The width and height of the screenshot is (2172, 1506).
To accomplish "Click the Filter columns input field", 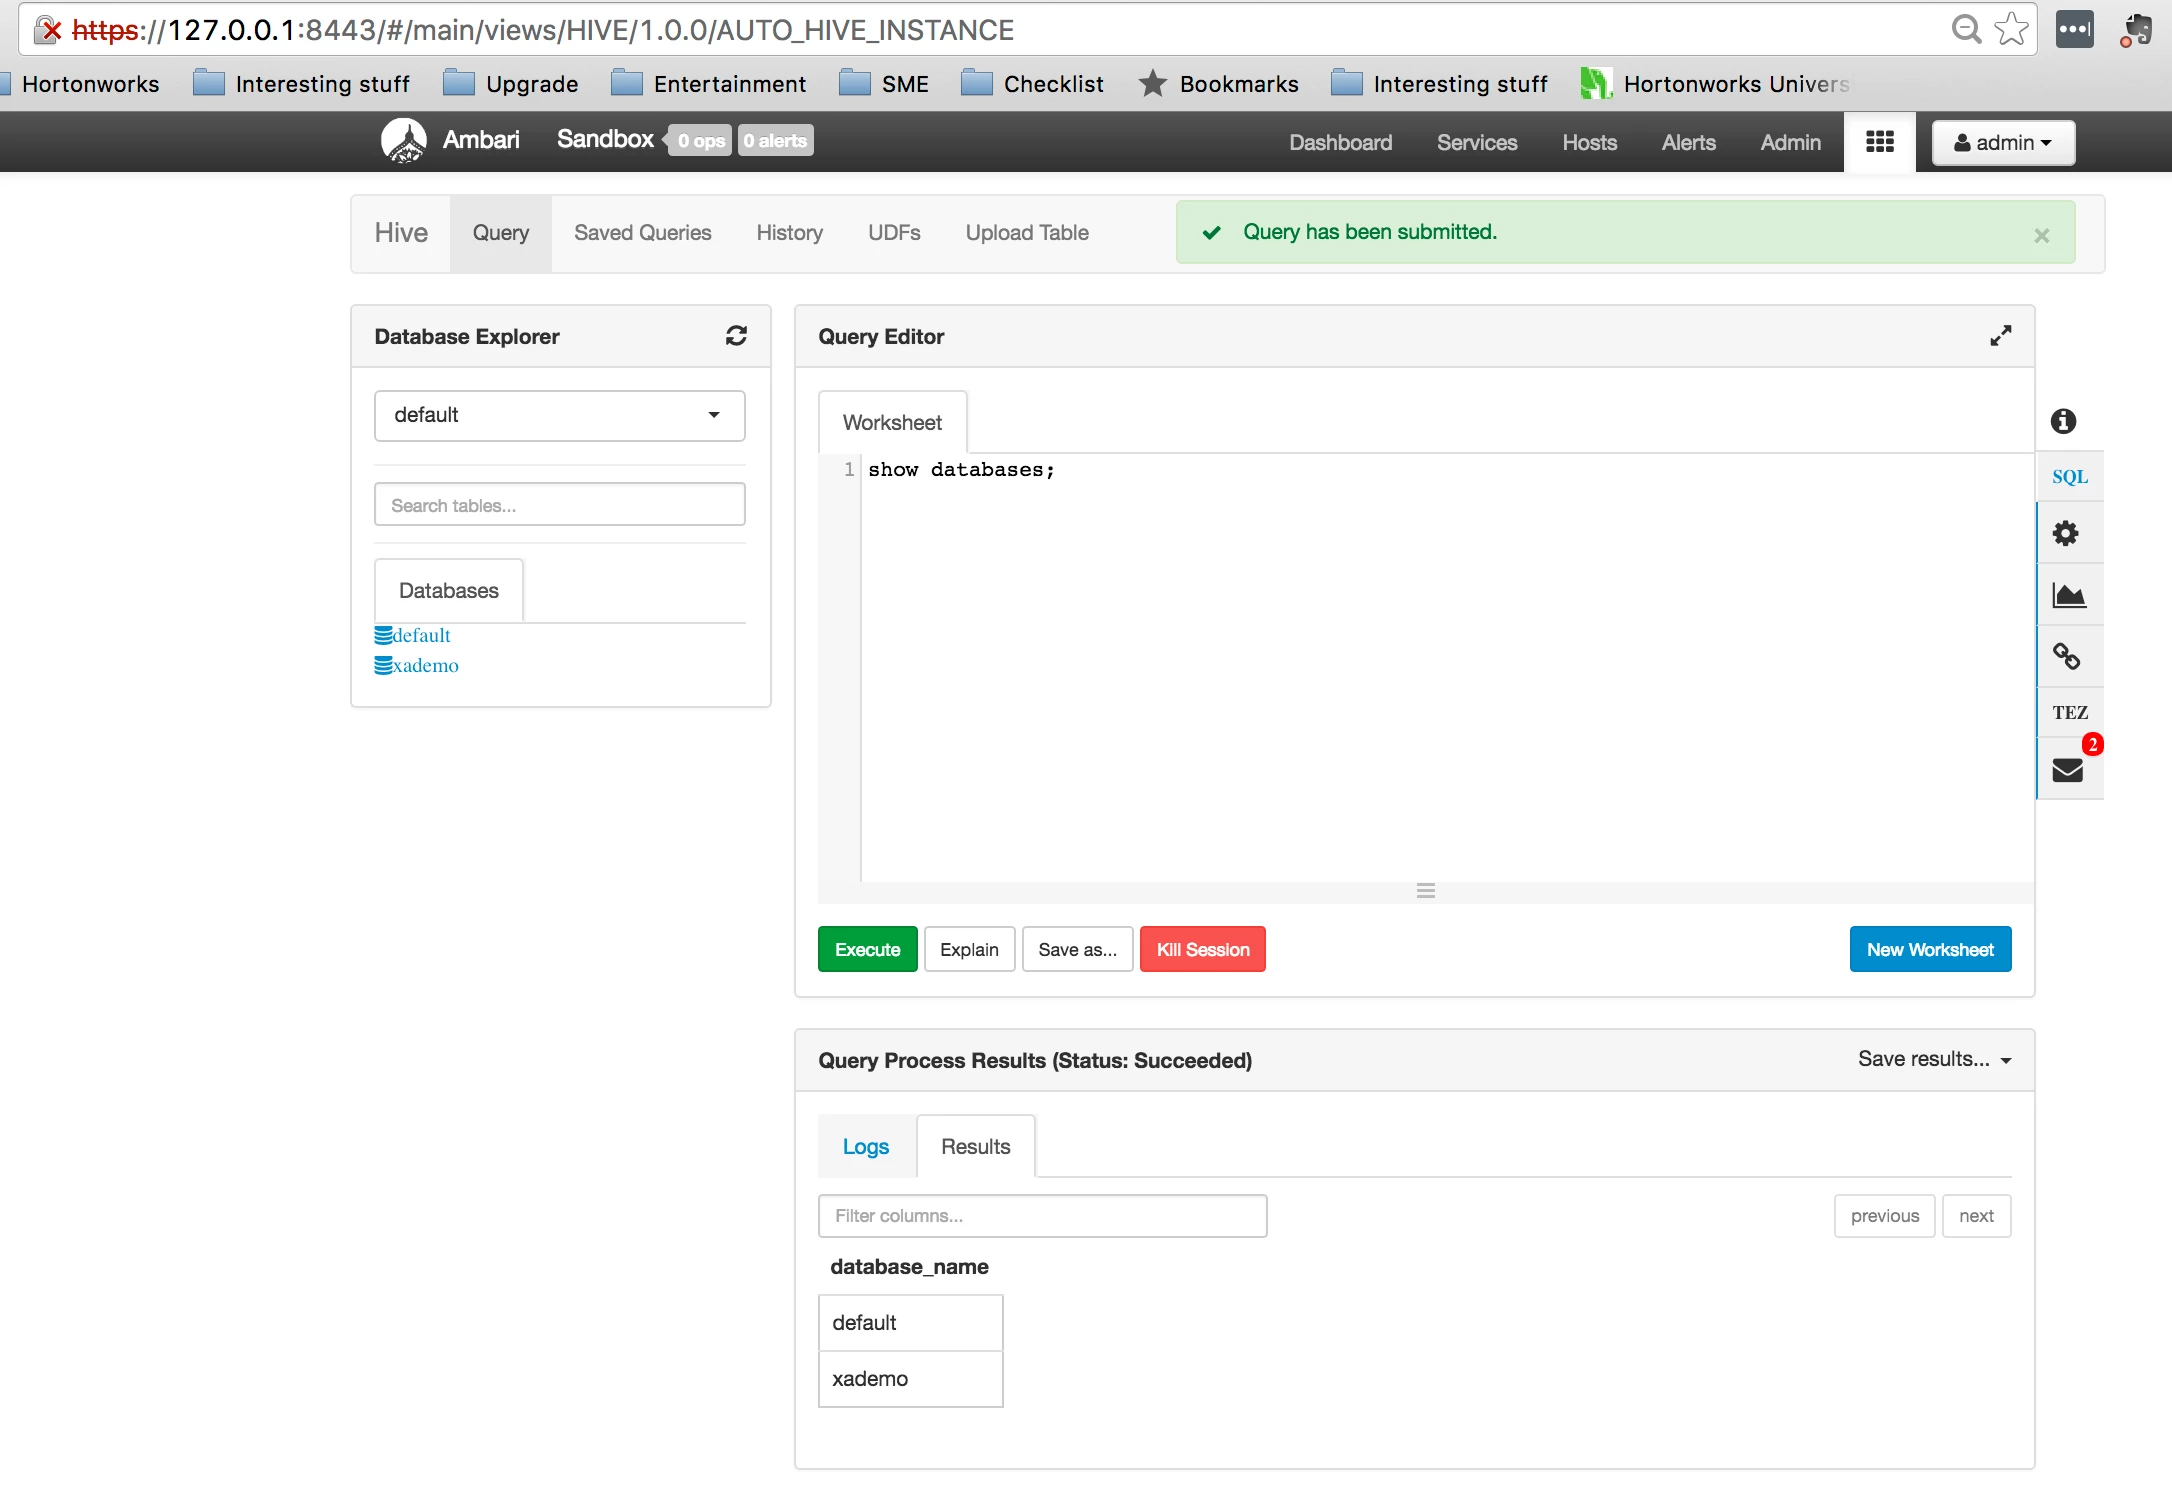I will [x=1043, y=1216].
